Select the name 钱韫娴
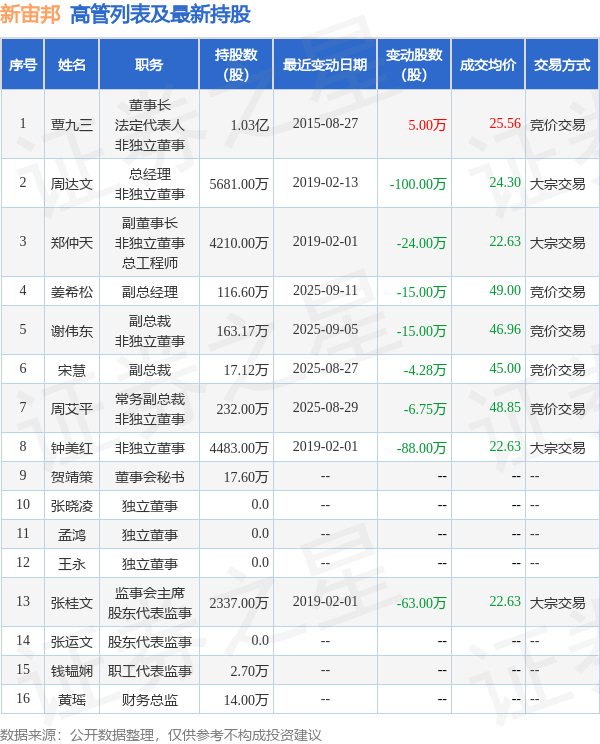The width and height of the screenshot is (600, 744). click(72, 670)
